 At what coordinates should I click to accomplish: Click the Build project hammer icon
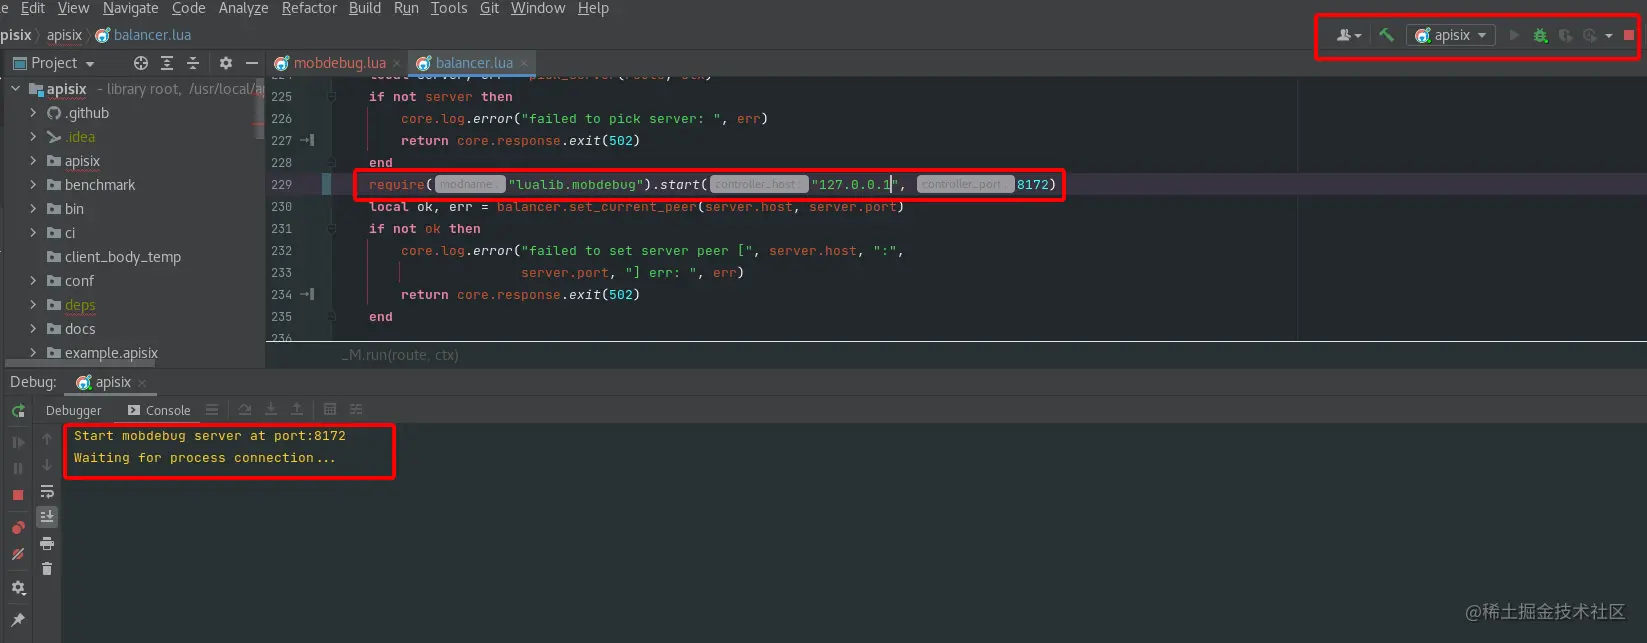(1386, 35)
